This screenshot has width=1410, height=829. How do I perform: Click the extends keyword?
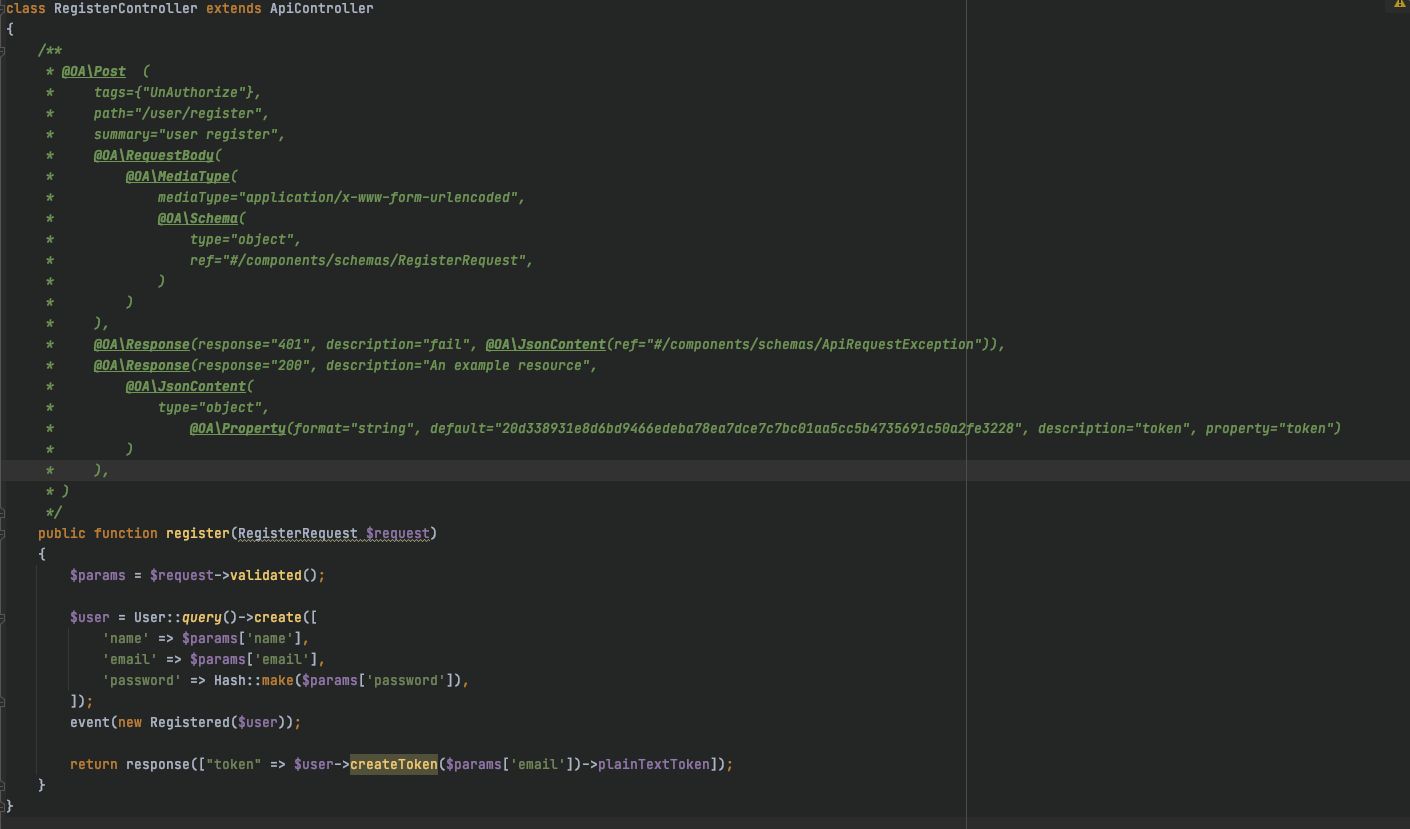[x=234, y=8]
